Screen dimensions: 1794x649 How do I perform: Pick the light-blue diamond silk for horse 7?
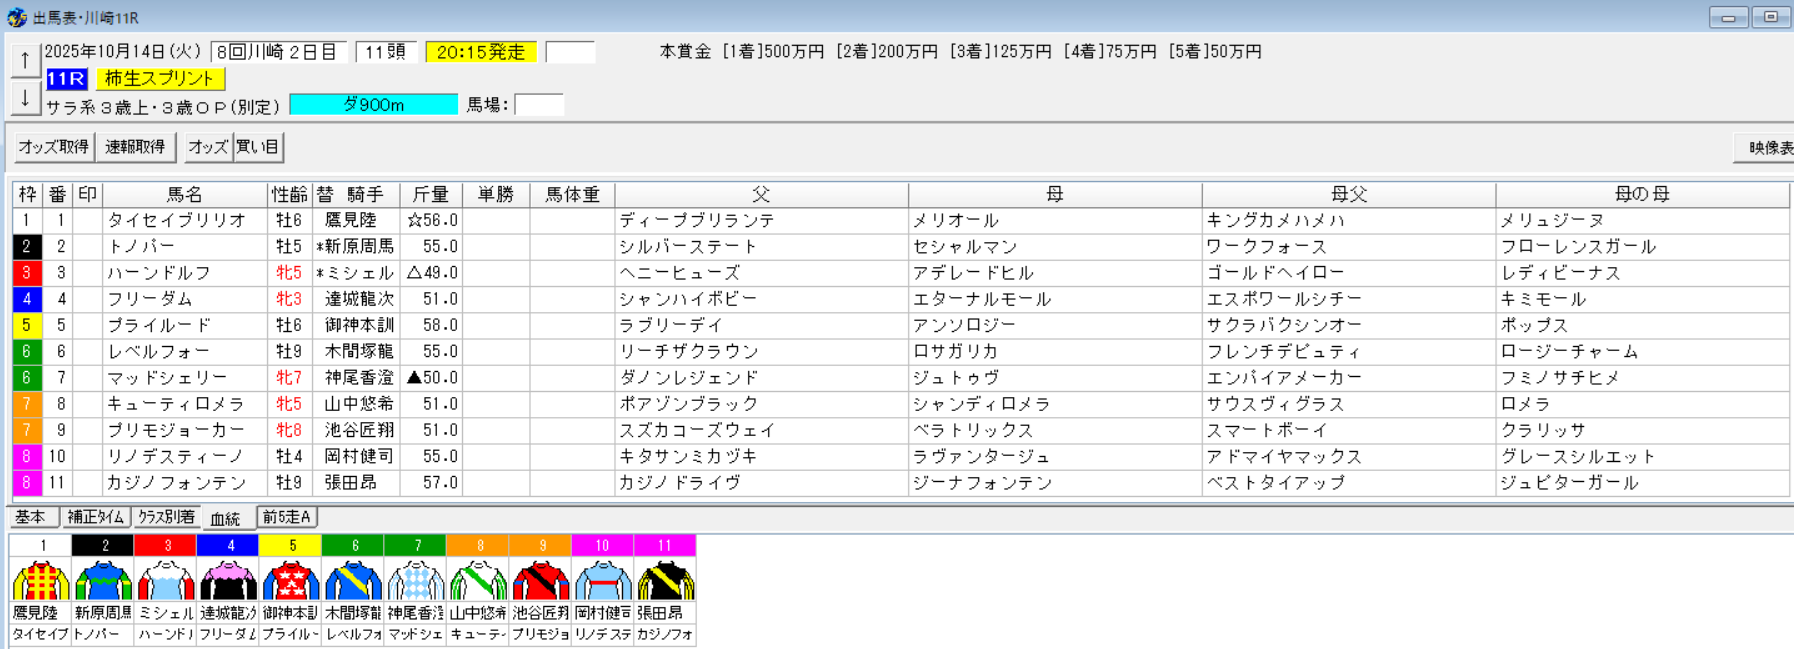(x=416, y=580)
